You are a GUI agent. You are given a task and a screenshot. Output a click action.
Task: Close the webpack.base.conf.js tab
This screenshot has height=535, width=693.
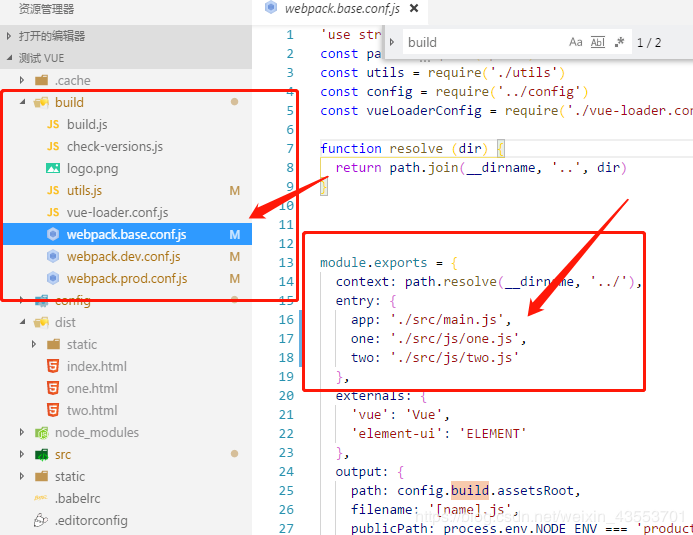click(x=414, y=8)
